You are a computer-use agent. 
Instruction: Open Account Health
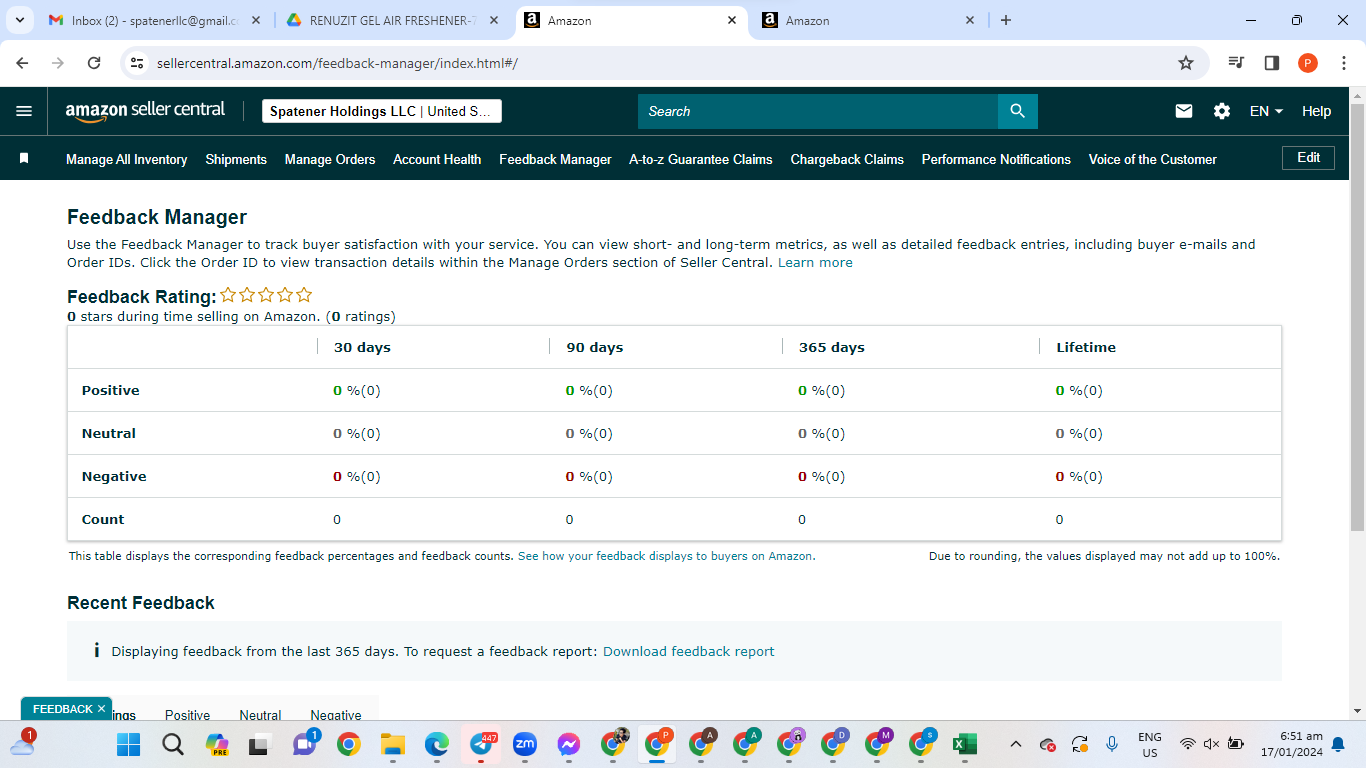437,159
